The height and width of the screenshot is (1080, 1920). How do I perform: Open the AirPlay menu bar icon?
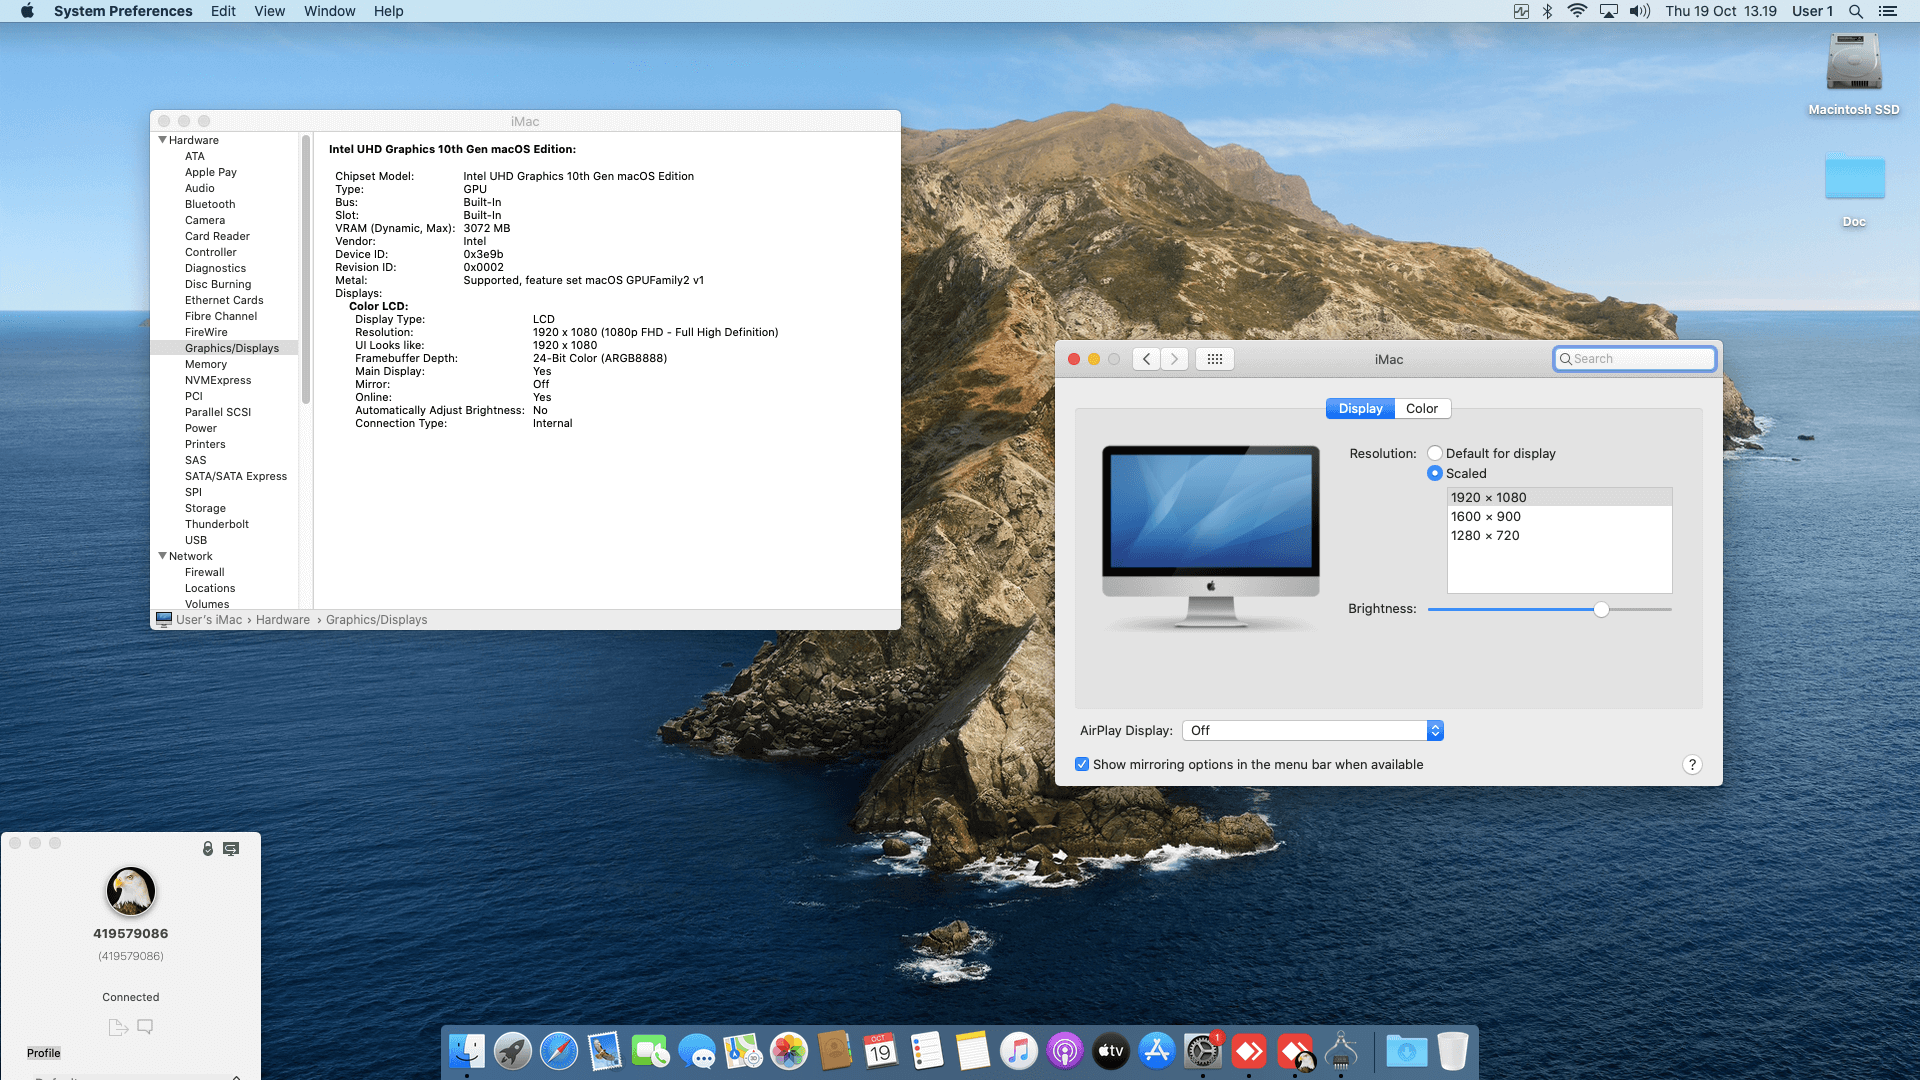point(1609,11)
